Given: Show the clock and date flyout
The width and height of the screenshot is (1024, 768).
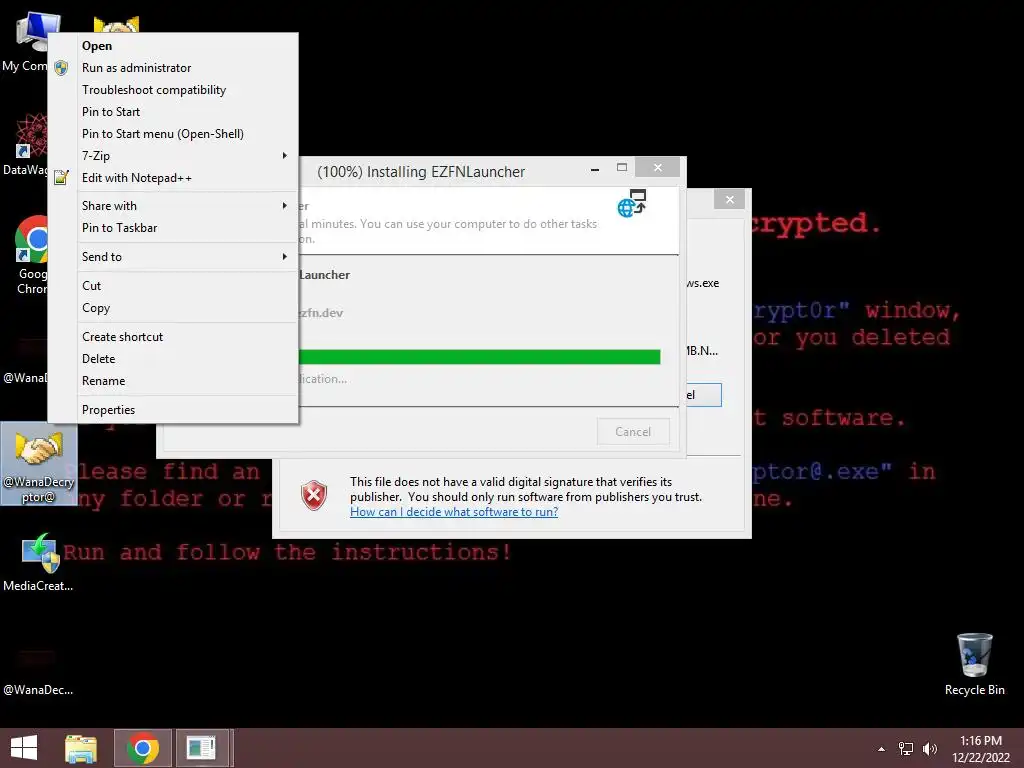Looking at the screenshot, I should coord(980,749).
